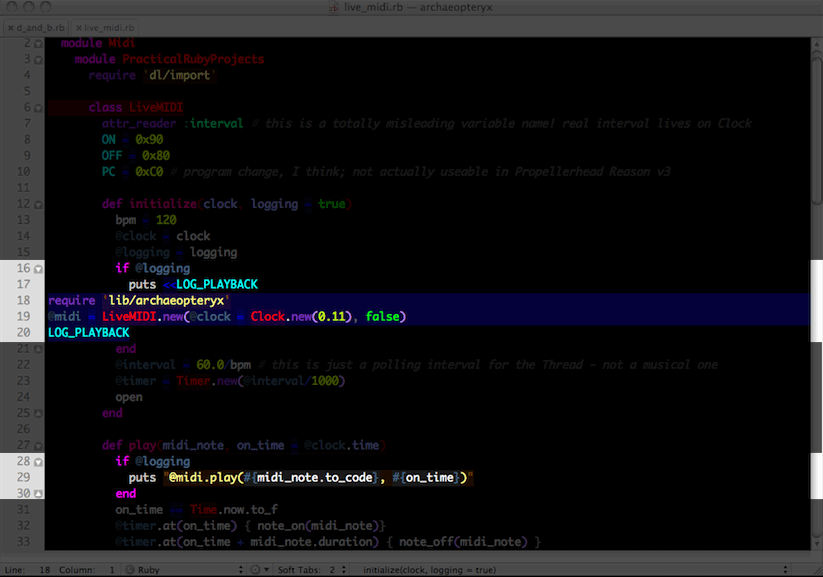Collapse the fold marker on line 2
823x577 pixels.
(38, 44)
